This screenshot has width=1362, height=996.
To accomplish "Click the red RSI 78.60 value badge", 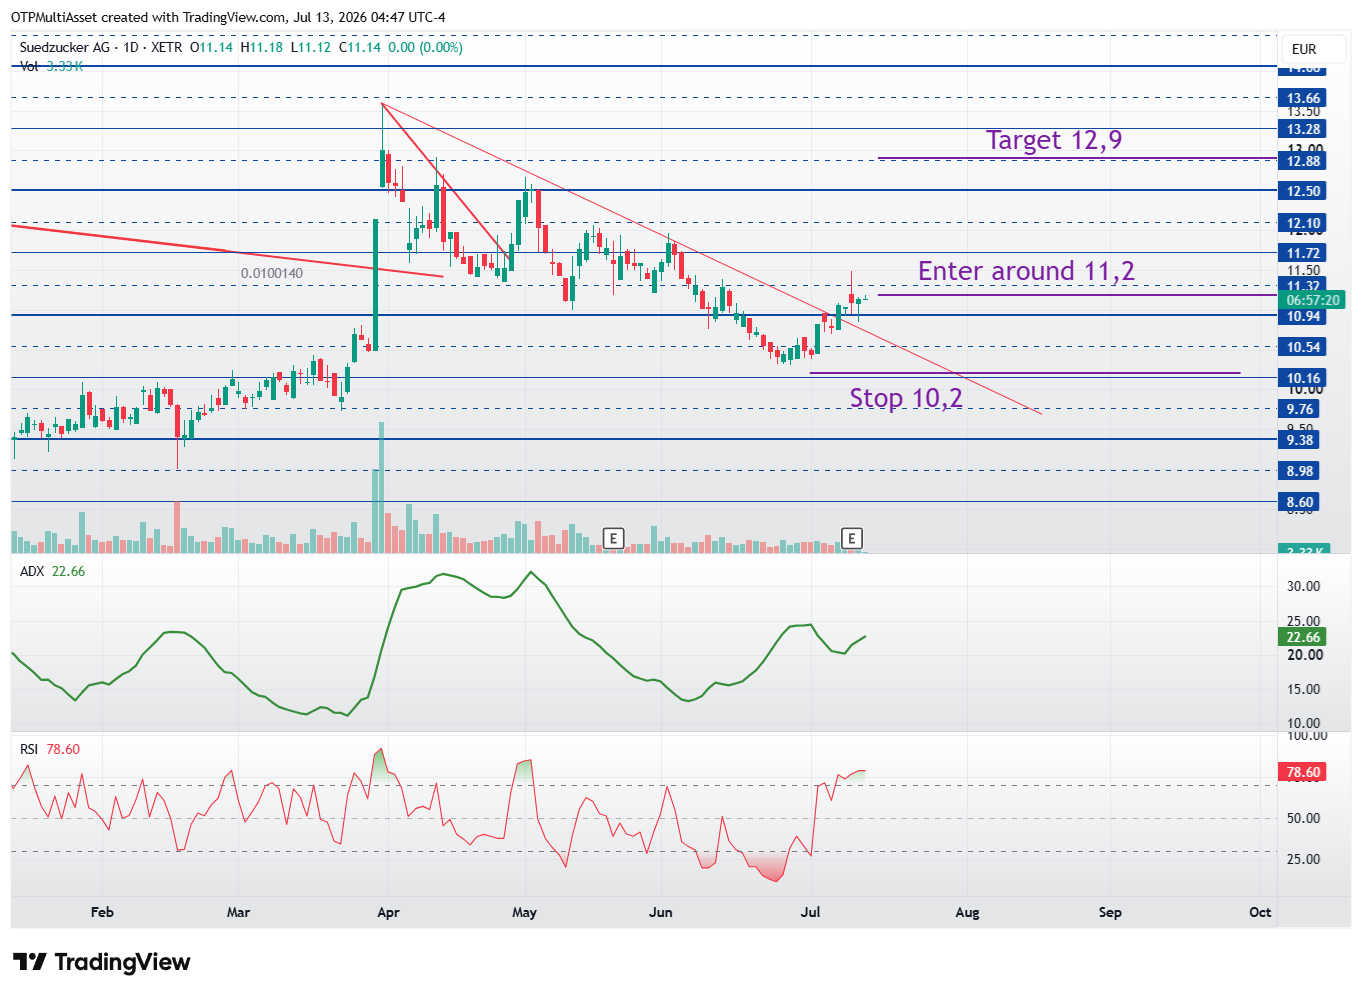I will pyautogui.click(x=1303, y=772).
